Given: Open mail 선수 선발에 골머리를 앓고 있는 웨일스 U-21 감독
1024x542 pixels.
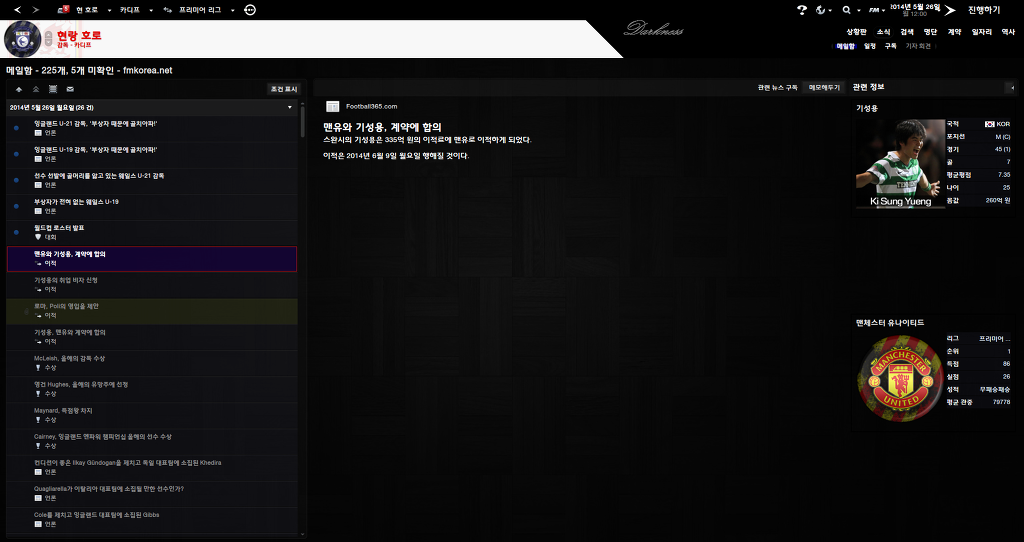Looking at the screenshot, I should point(152,180).
